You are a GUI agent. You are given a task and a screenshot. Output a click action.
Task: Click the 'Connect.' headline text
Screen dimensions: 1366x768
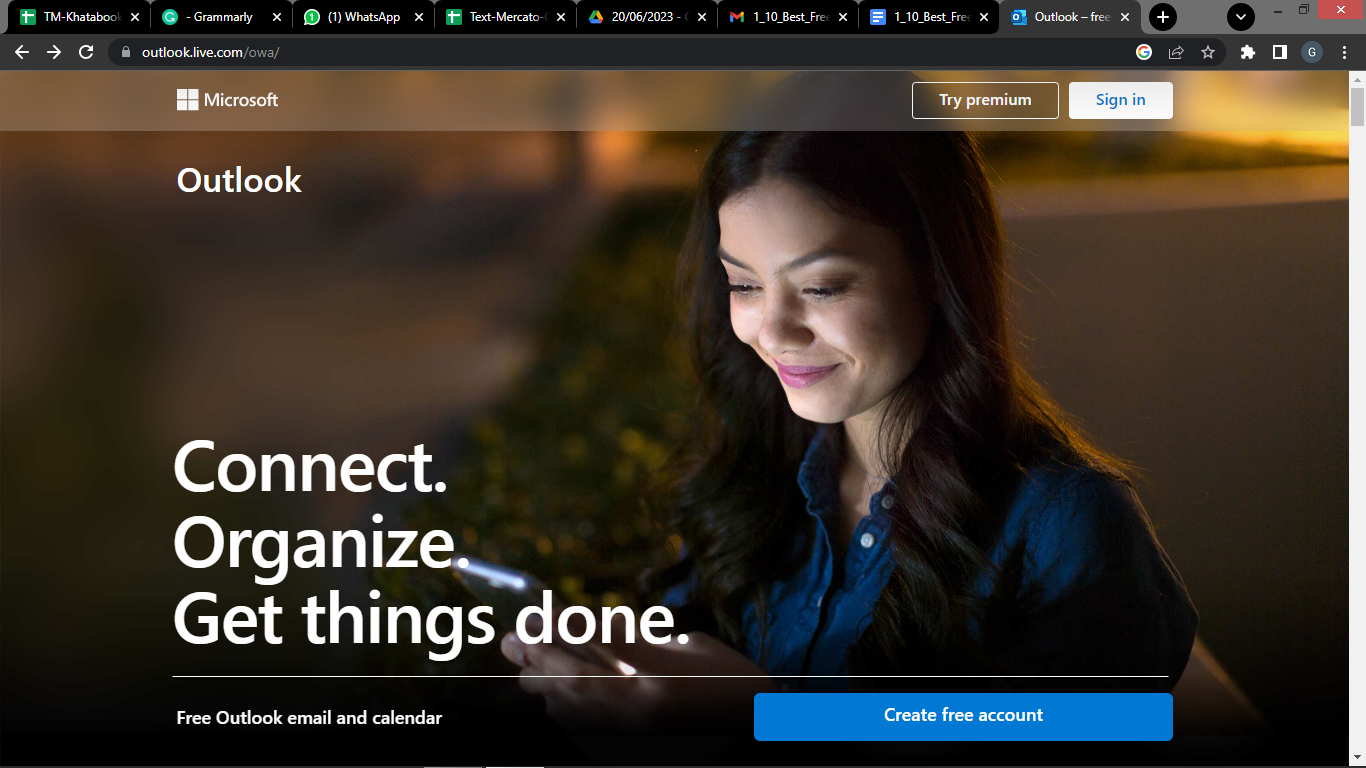click(310, 466)
